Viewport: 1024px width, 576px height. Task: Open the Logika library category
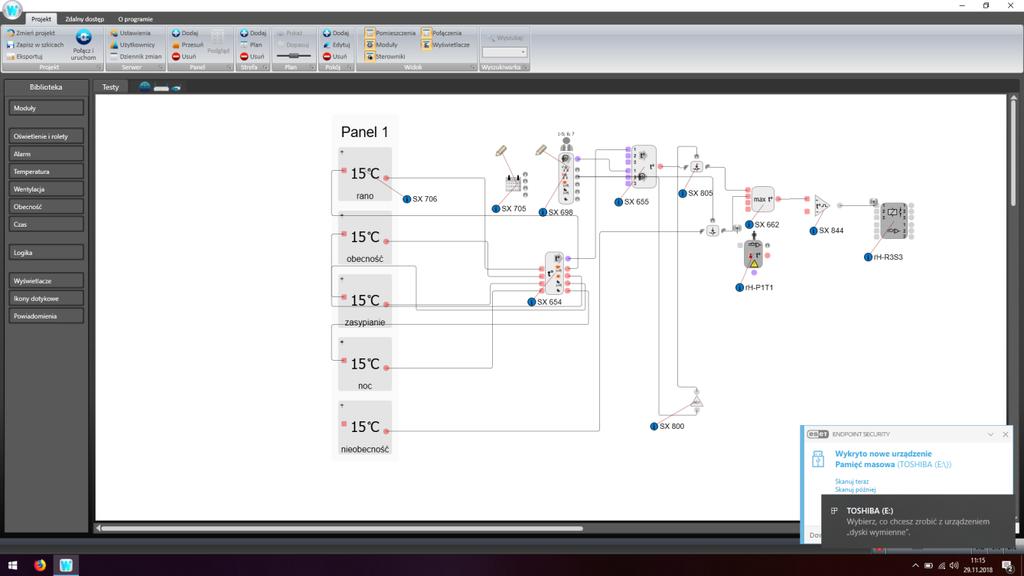tap(46, 252)
